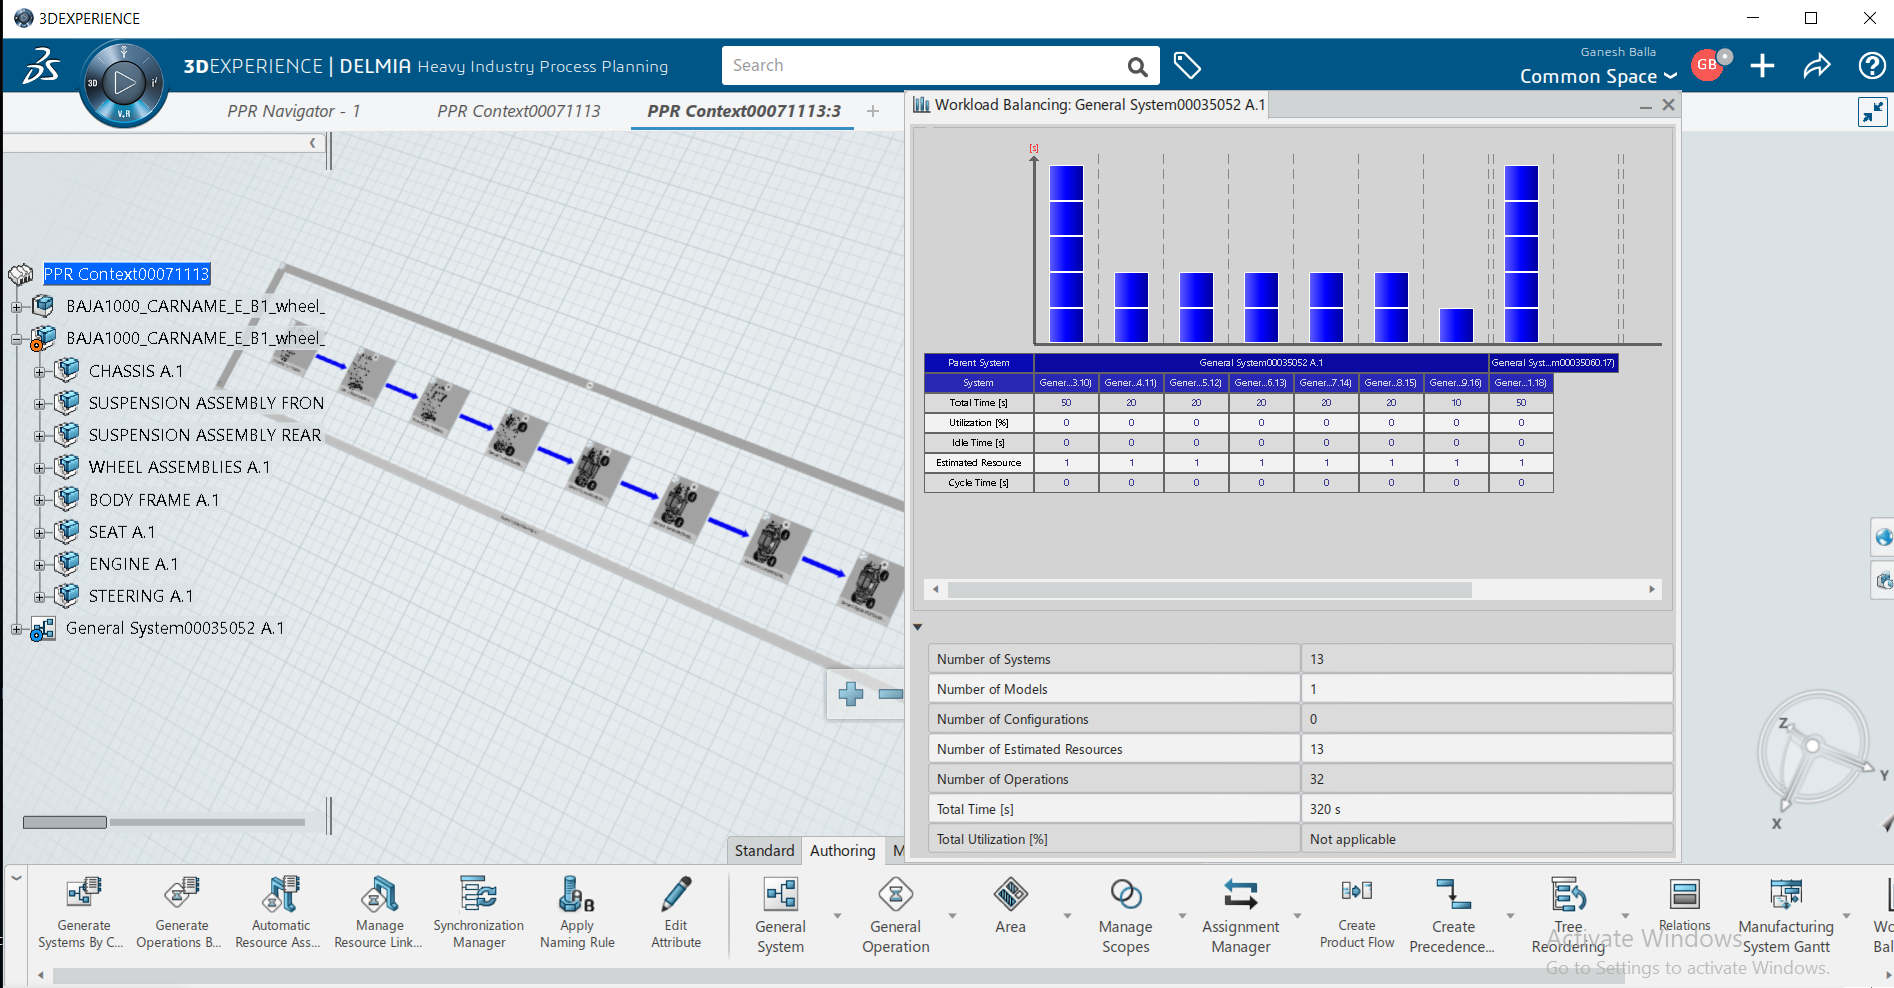Click Edit Attribute pencil tool
Image resolution: width=1894 pixels, height=988 pixels.
(x=676, y=912)
